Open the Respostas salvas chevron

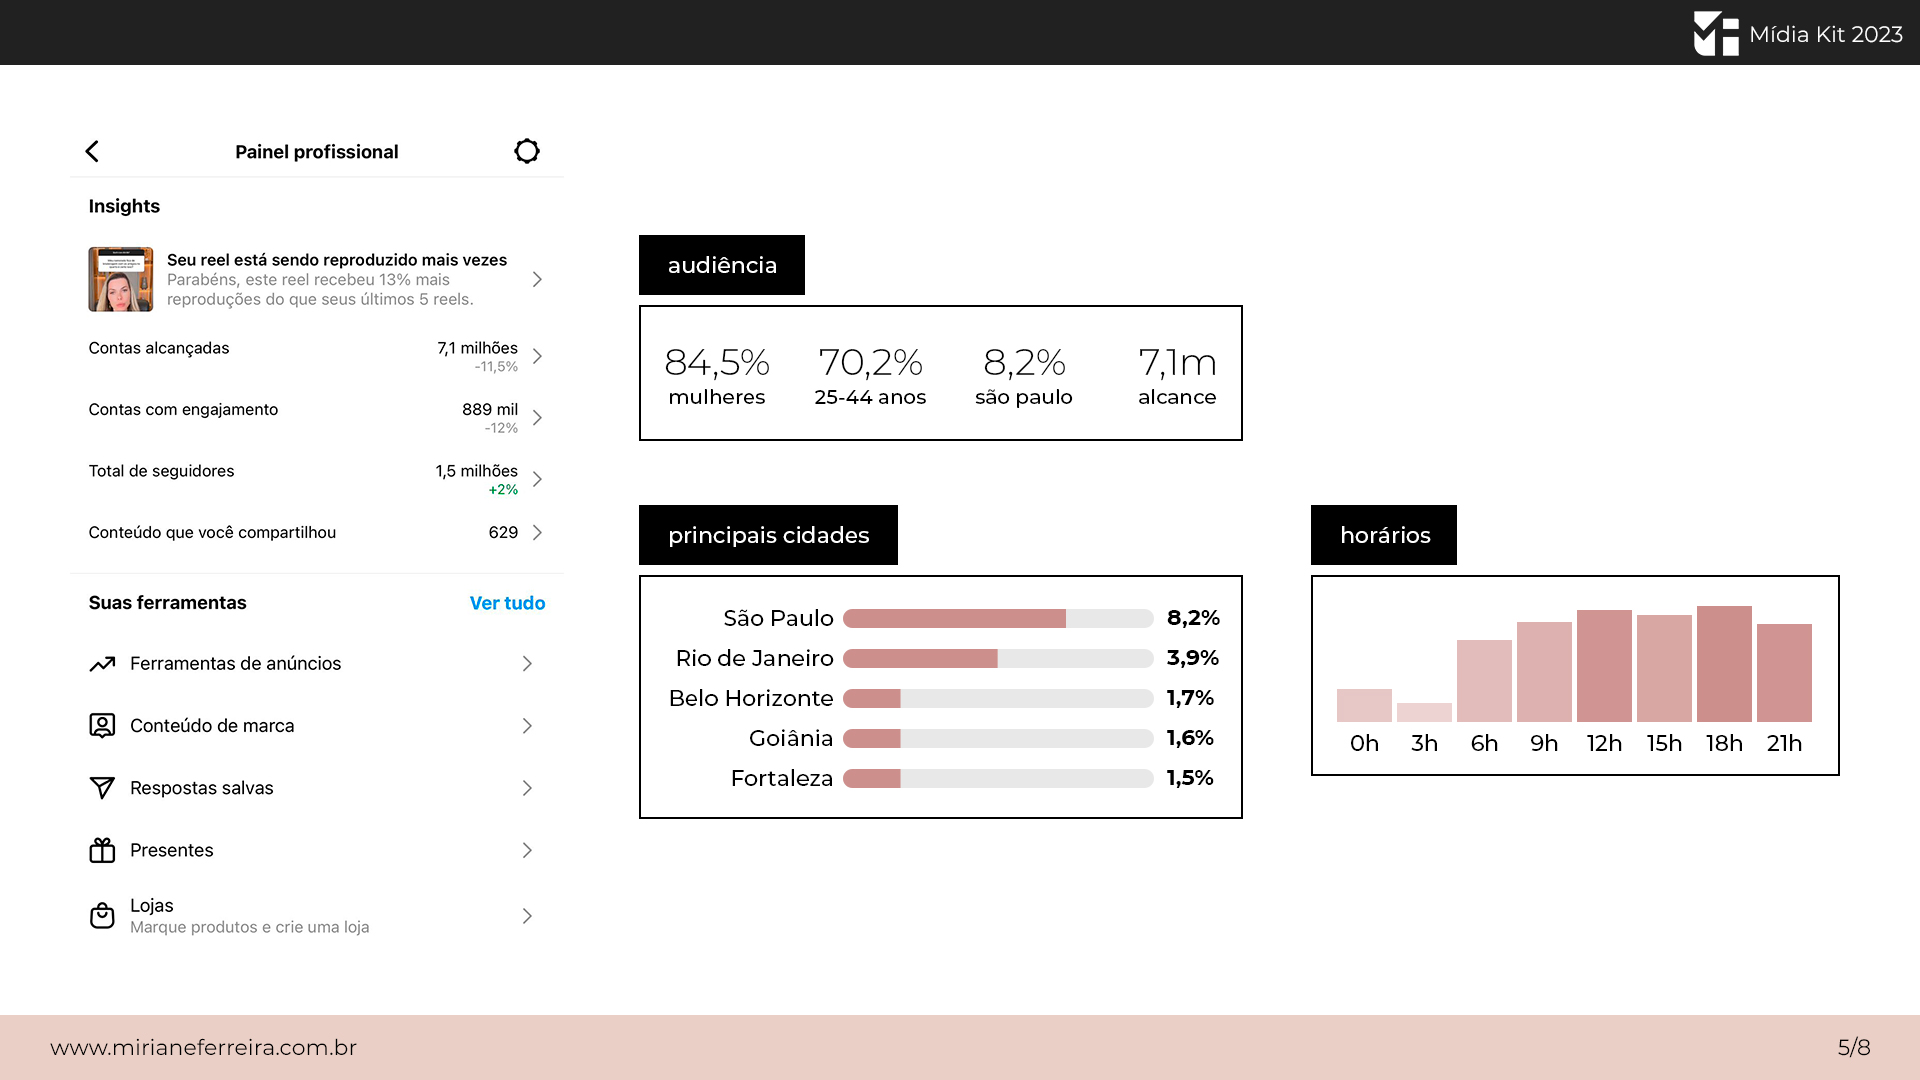pyautogui.click(x=527, y=788)
